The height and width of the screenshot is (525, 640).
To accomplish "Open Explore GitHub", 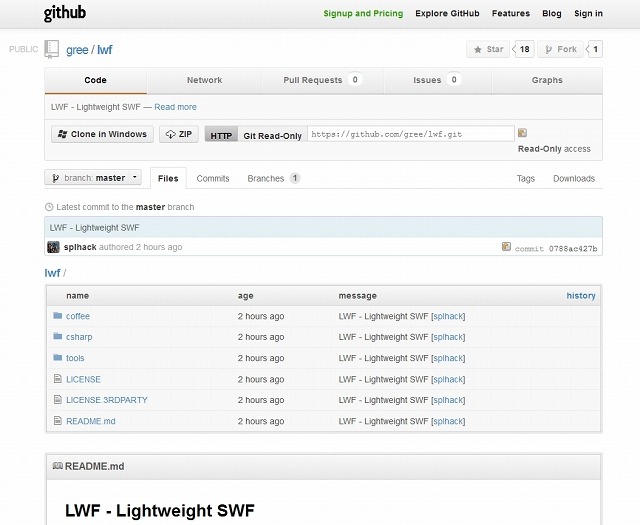I will 447,13.
